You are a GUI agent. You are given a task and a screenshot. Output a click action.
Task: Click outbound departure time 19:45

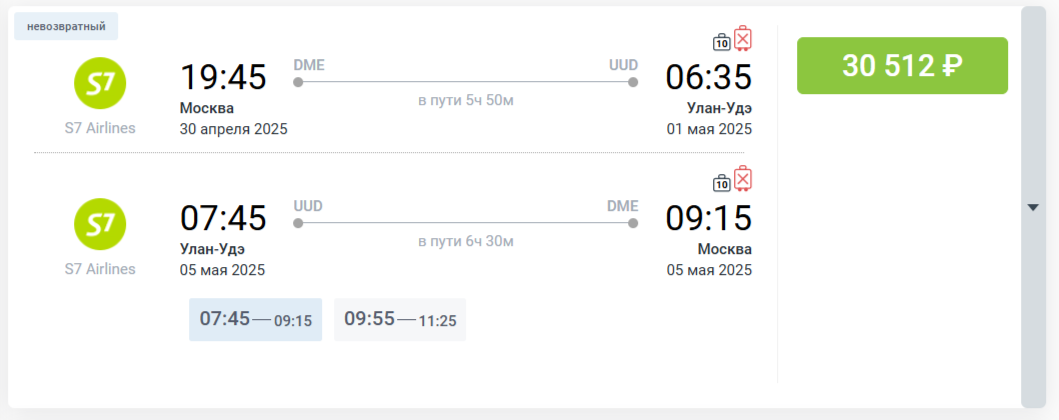(223, 77)
